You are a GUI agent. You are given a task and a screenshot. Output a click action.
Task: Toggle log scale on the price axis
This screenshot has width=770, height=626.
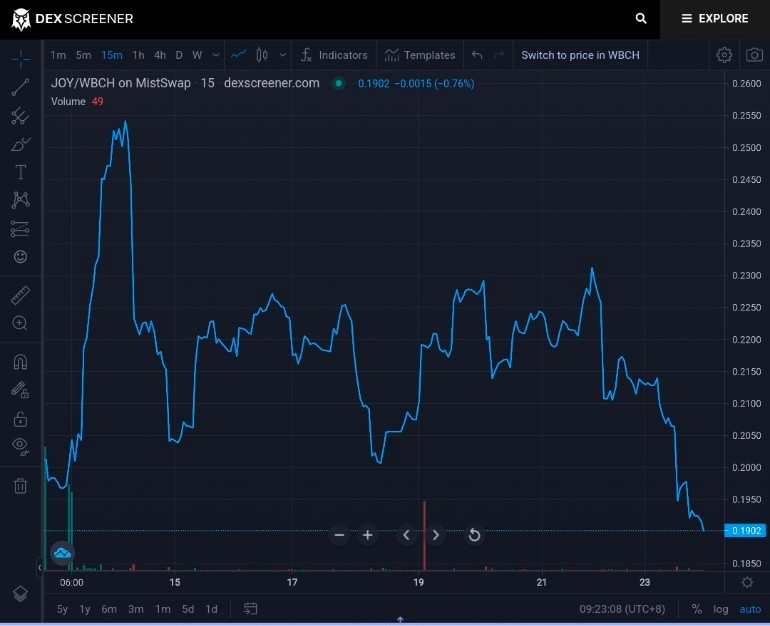720,609
